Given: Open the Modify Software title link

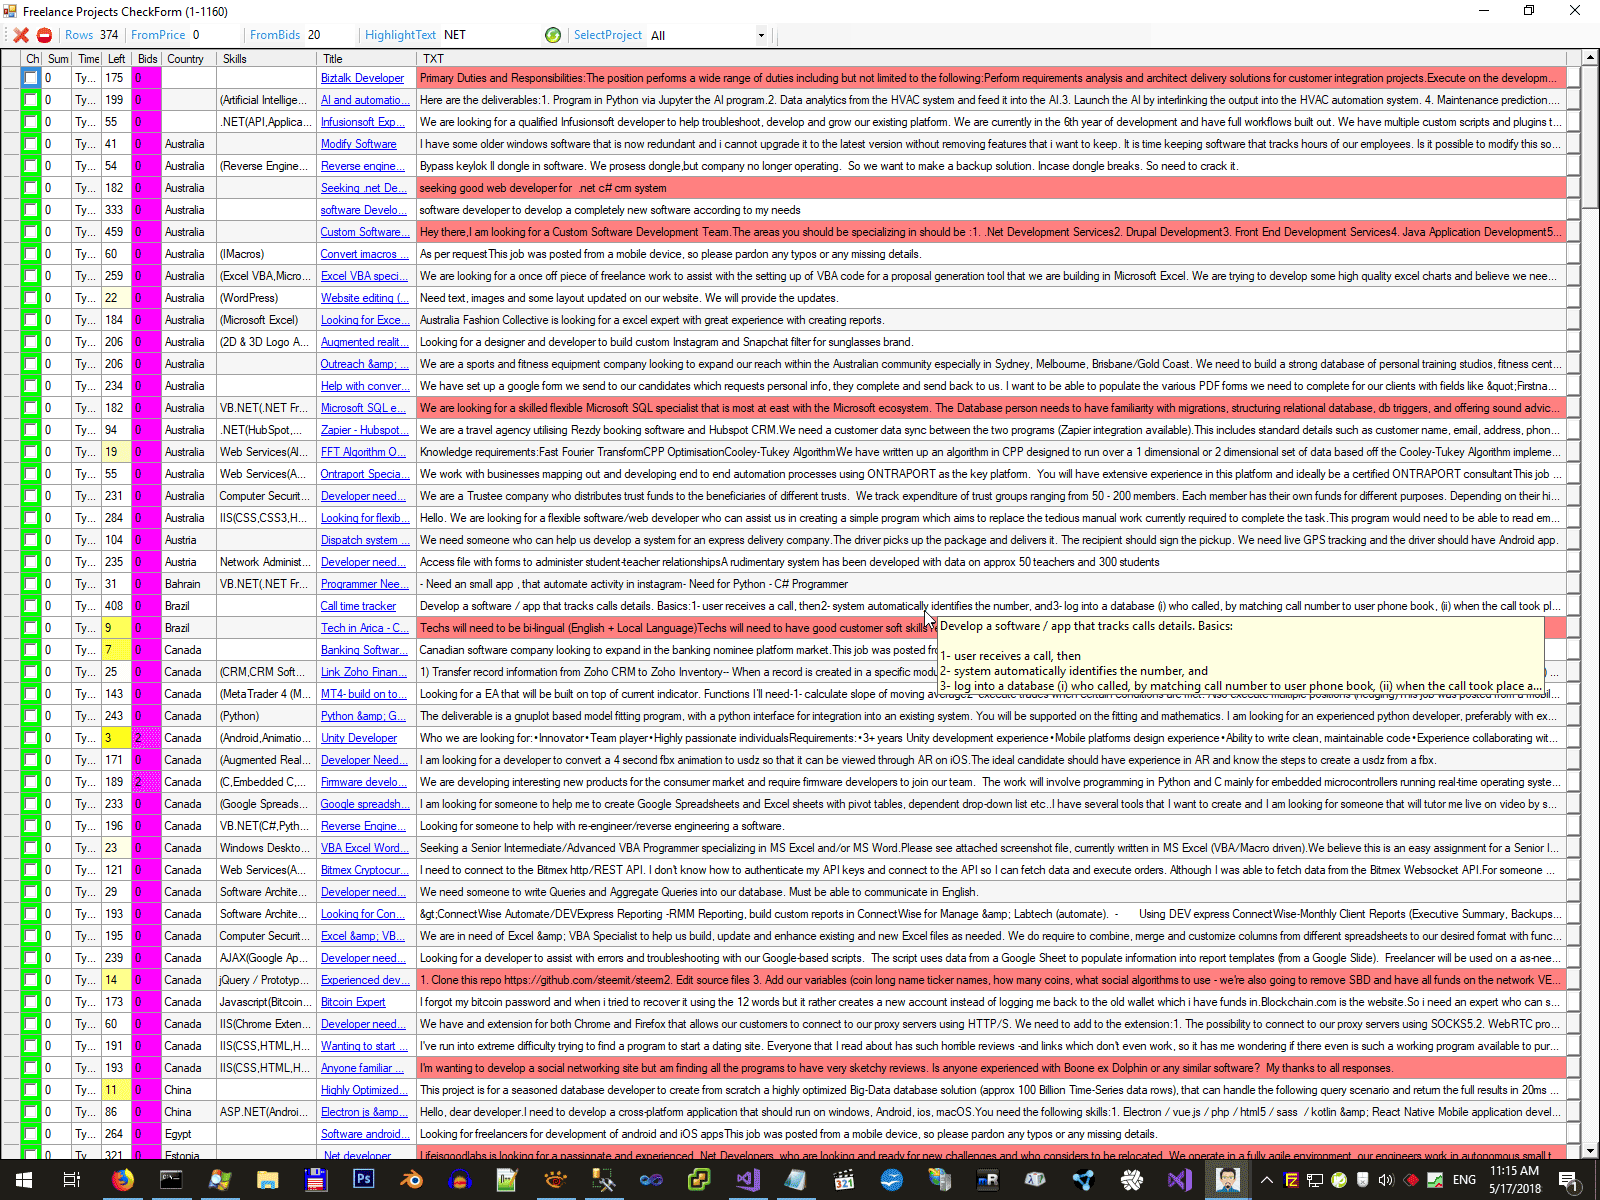Looking at the screenshot, I should tap(358, 144).
